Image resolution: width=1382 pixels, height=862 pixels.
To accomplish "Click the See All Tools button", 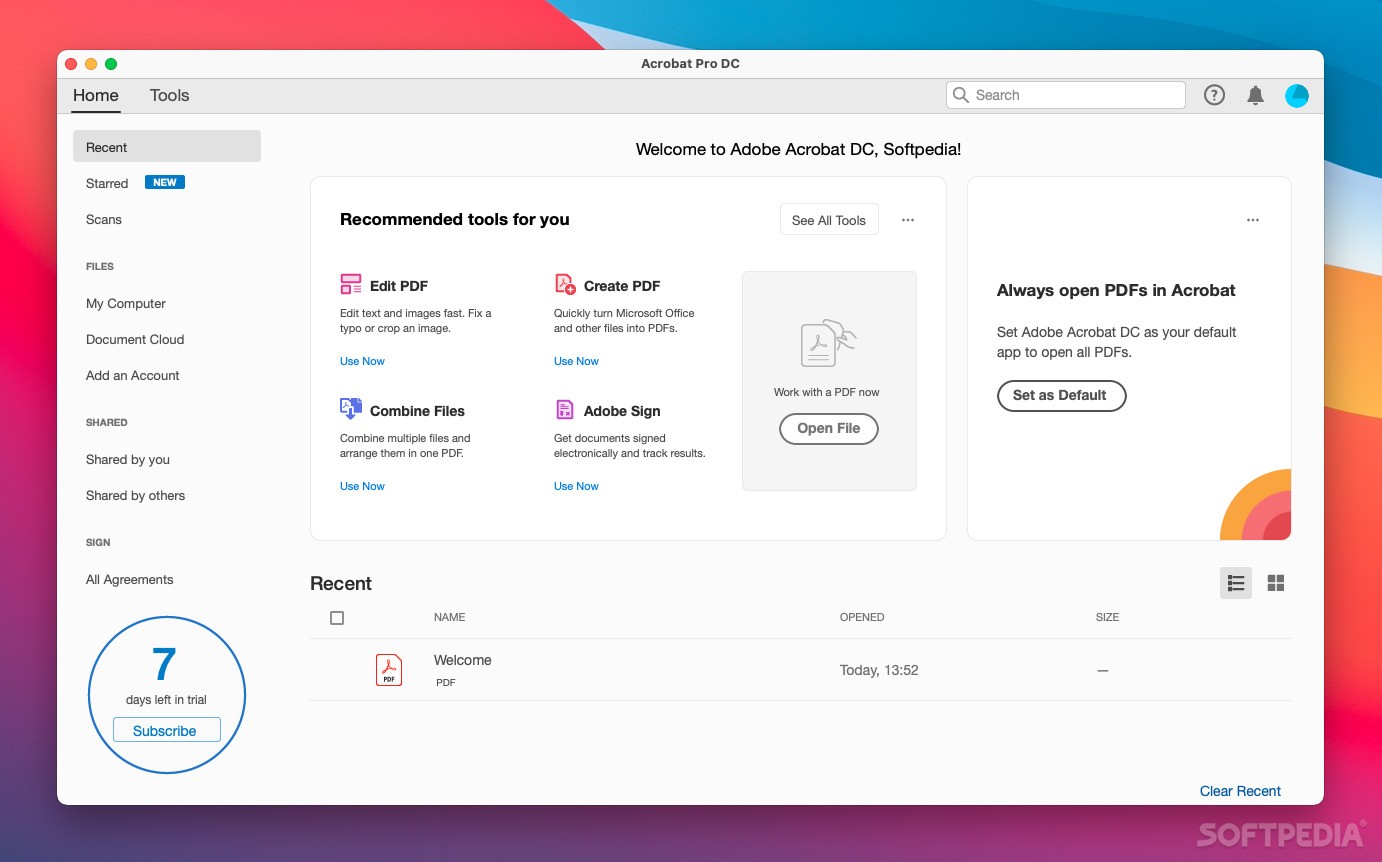I will (829, 220).
